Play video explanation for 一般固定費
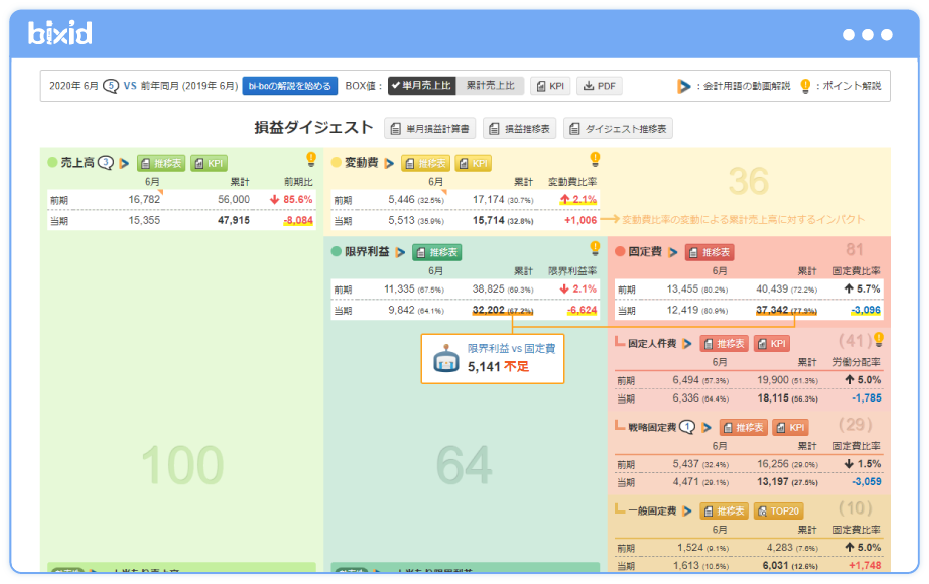This screenshot has height=584, width=929. tap(687, 511)
